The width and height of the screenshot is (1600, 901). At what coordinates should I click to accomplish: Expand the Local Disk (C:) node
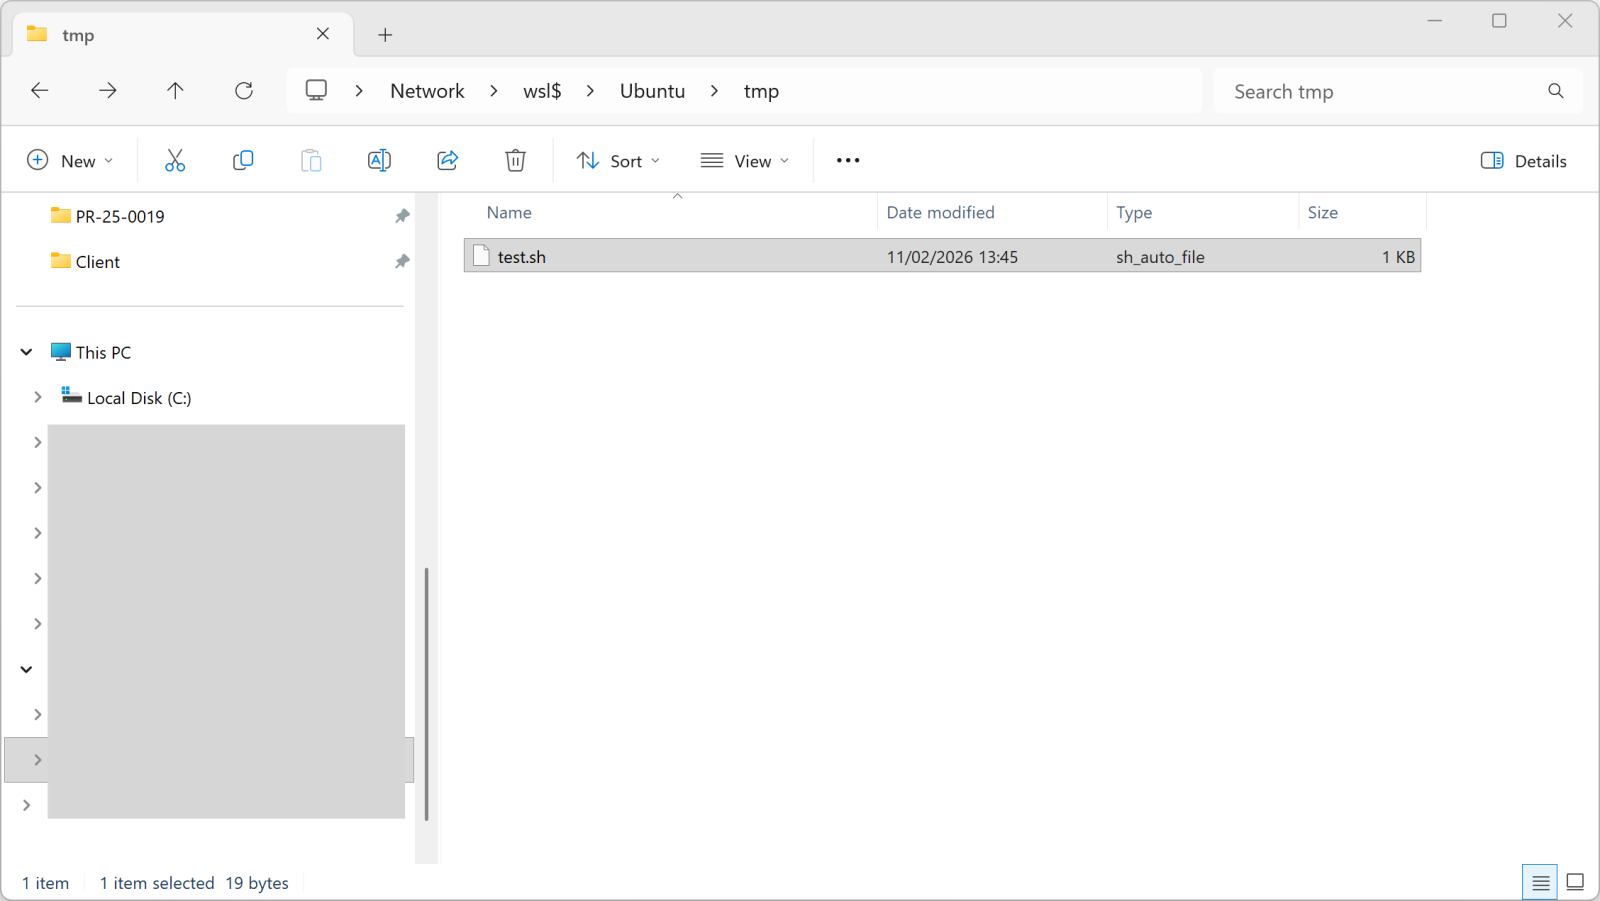38,397
